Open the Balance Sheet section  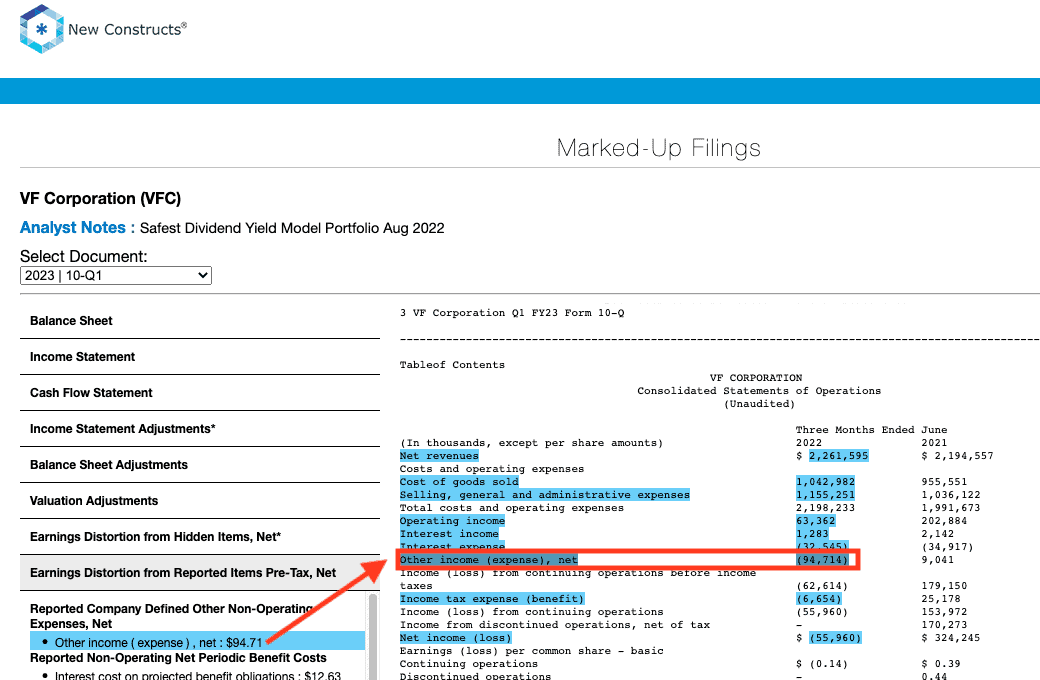tap(200, 321)
